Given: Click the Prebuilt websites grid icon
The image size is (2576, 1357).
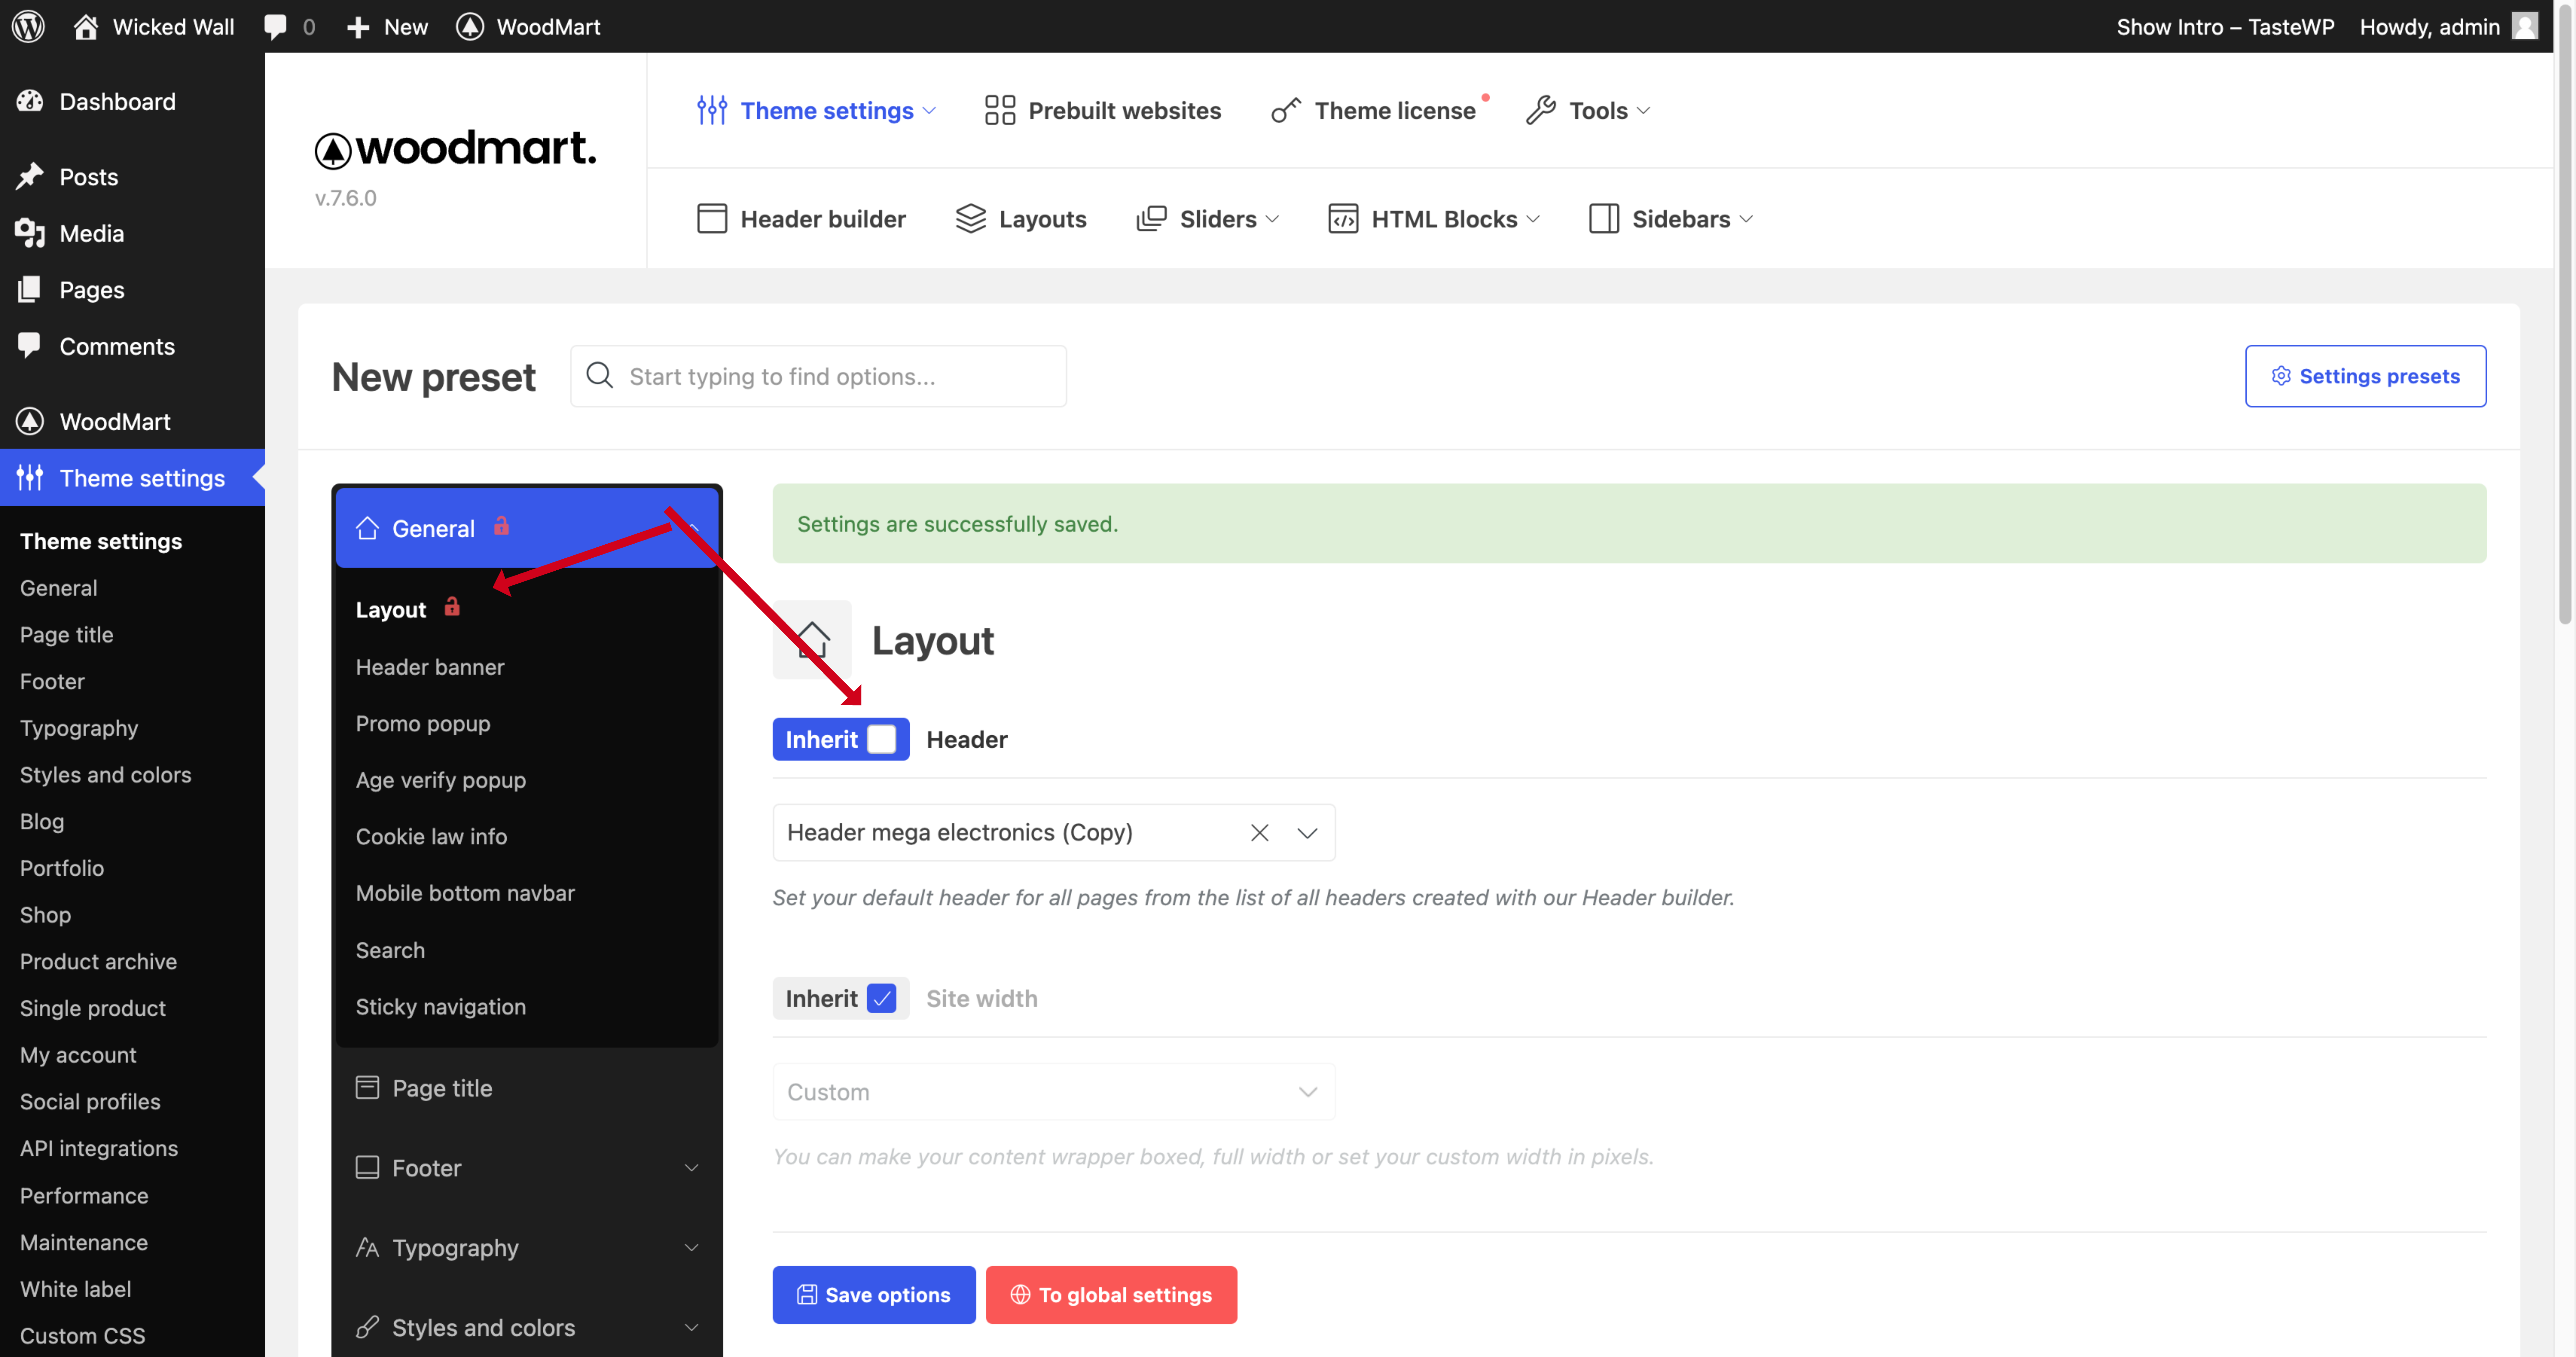Looking at the screenshot, I should [x=1000, y=110].
